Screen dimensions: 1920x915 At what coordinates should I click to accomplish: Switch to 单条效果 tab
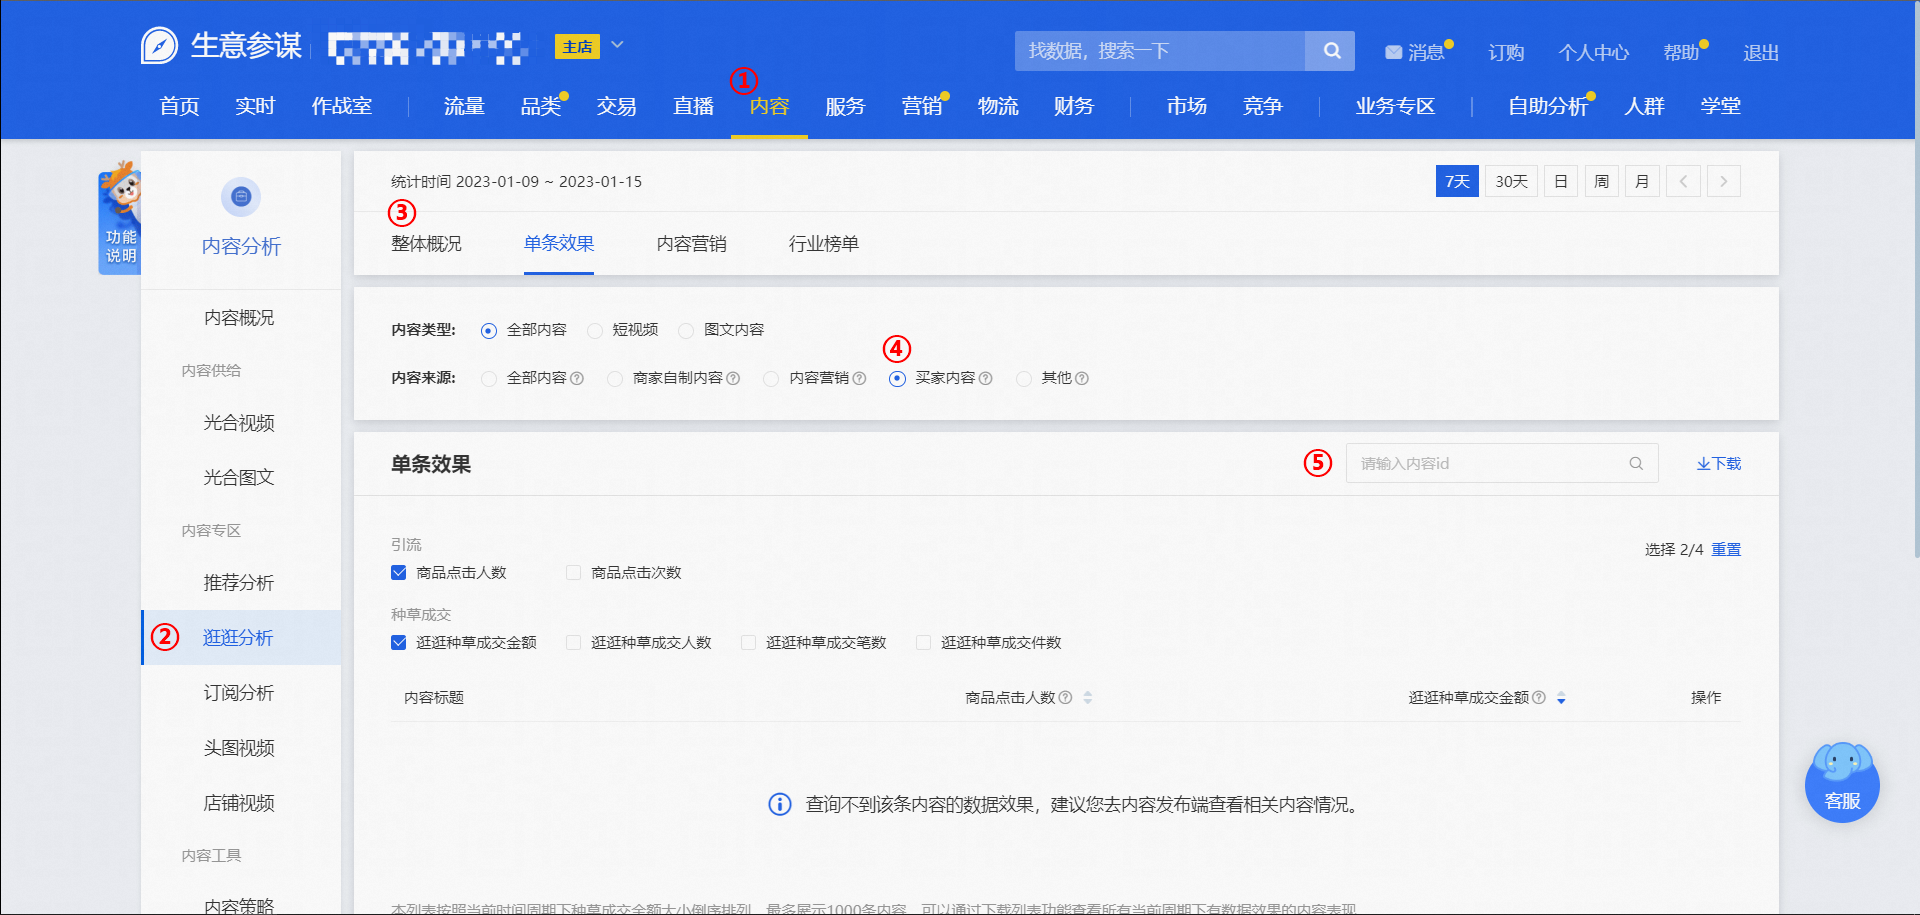[558, 243]
